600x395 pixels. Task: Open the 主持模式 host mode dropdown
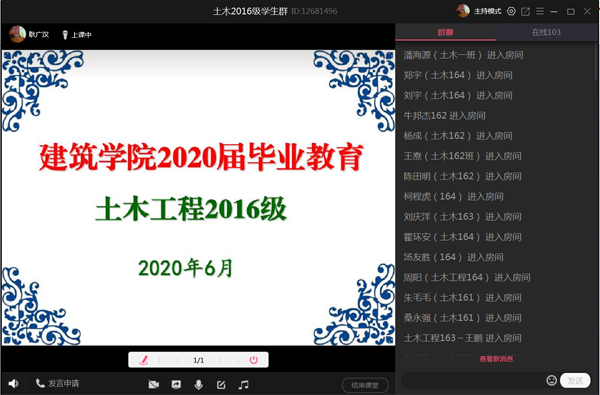click(487, 11)
